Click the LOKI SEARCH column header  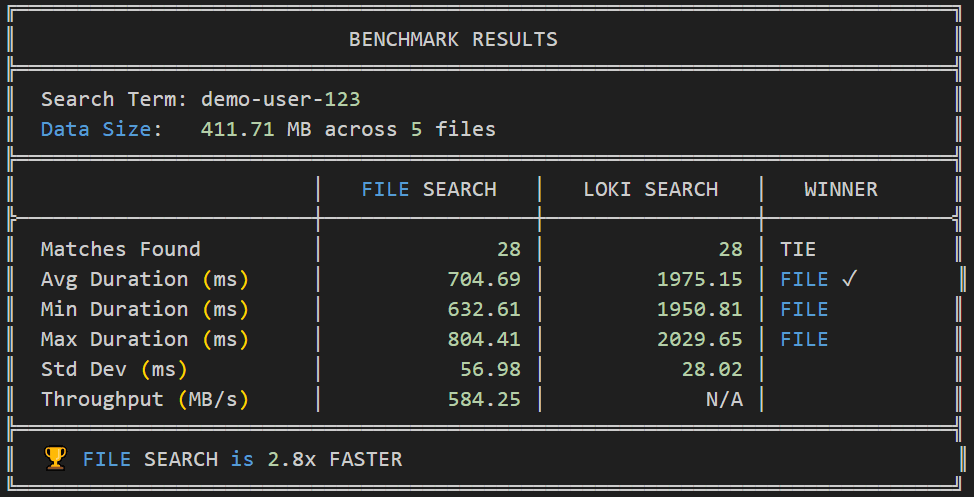pos(650,189)
